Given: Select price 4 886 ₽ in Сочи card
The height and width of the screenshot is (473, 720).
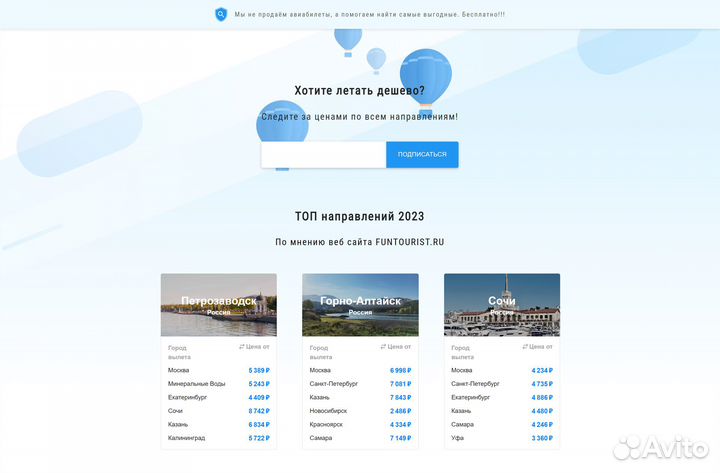Looking at the screenshot, I should (x=542, y=397).
